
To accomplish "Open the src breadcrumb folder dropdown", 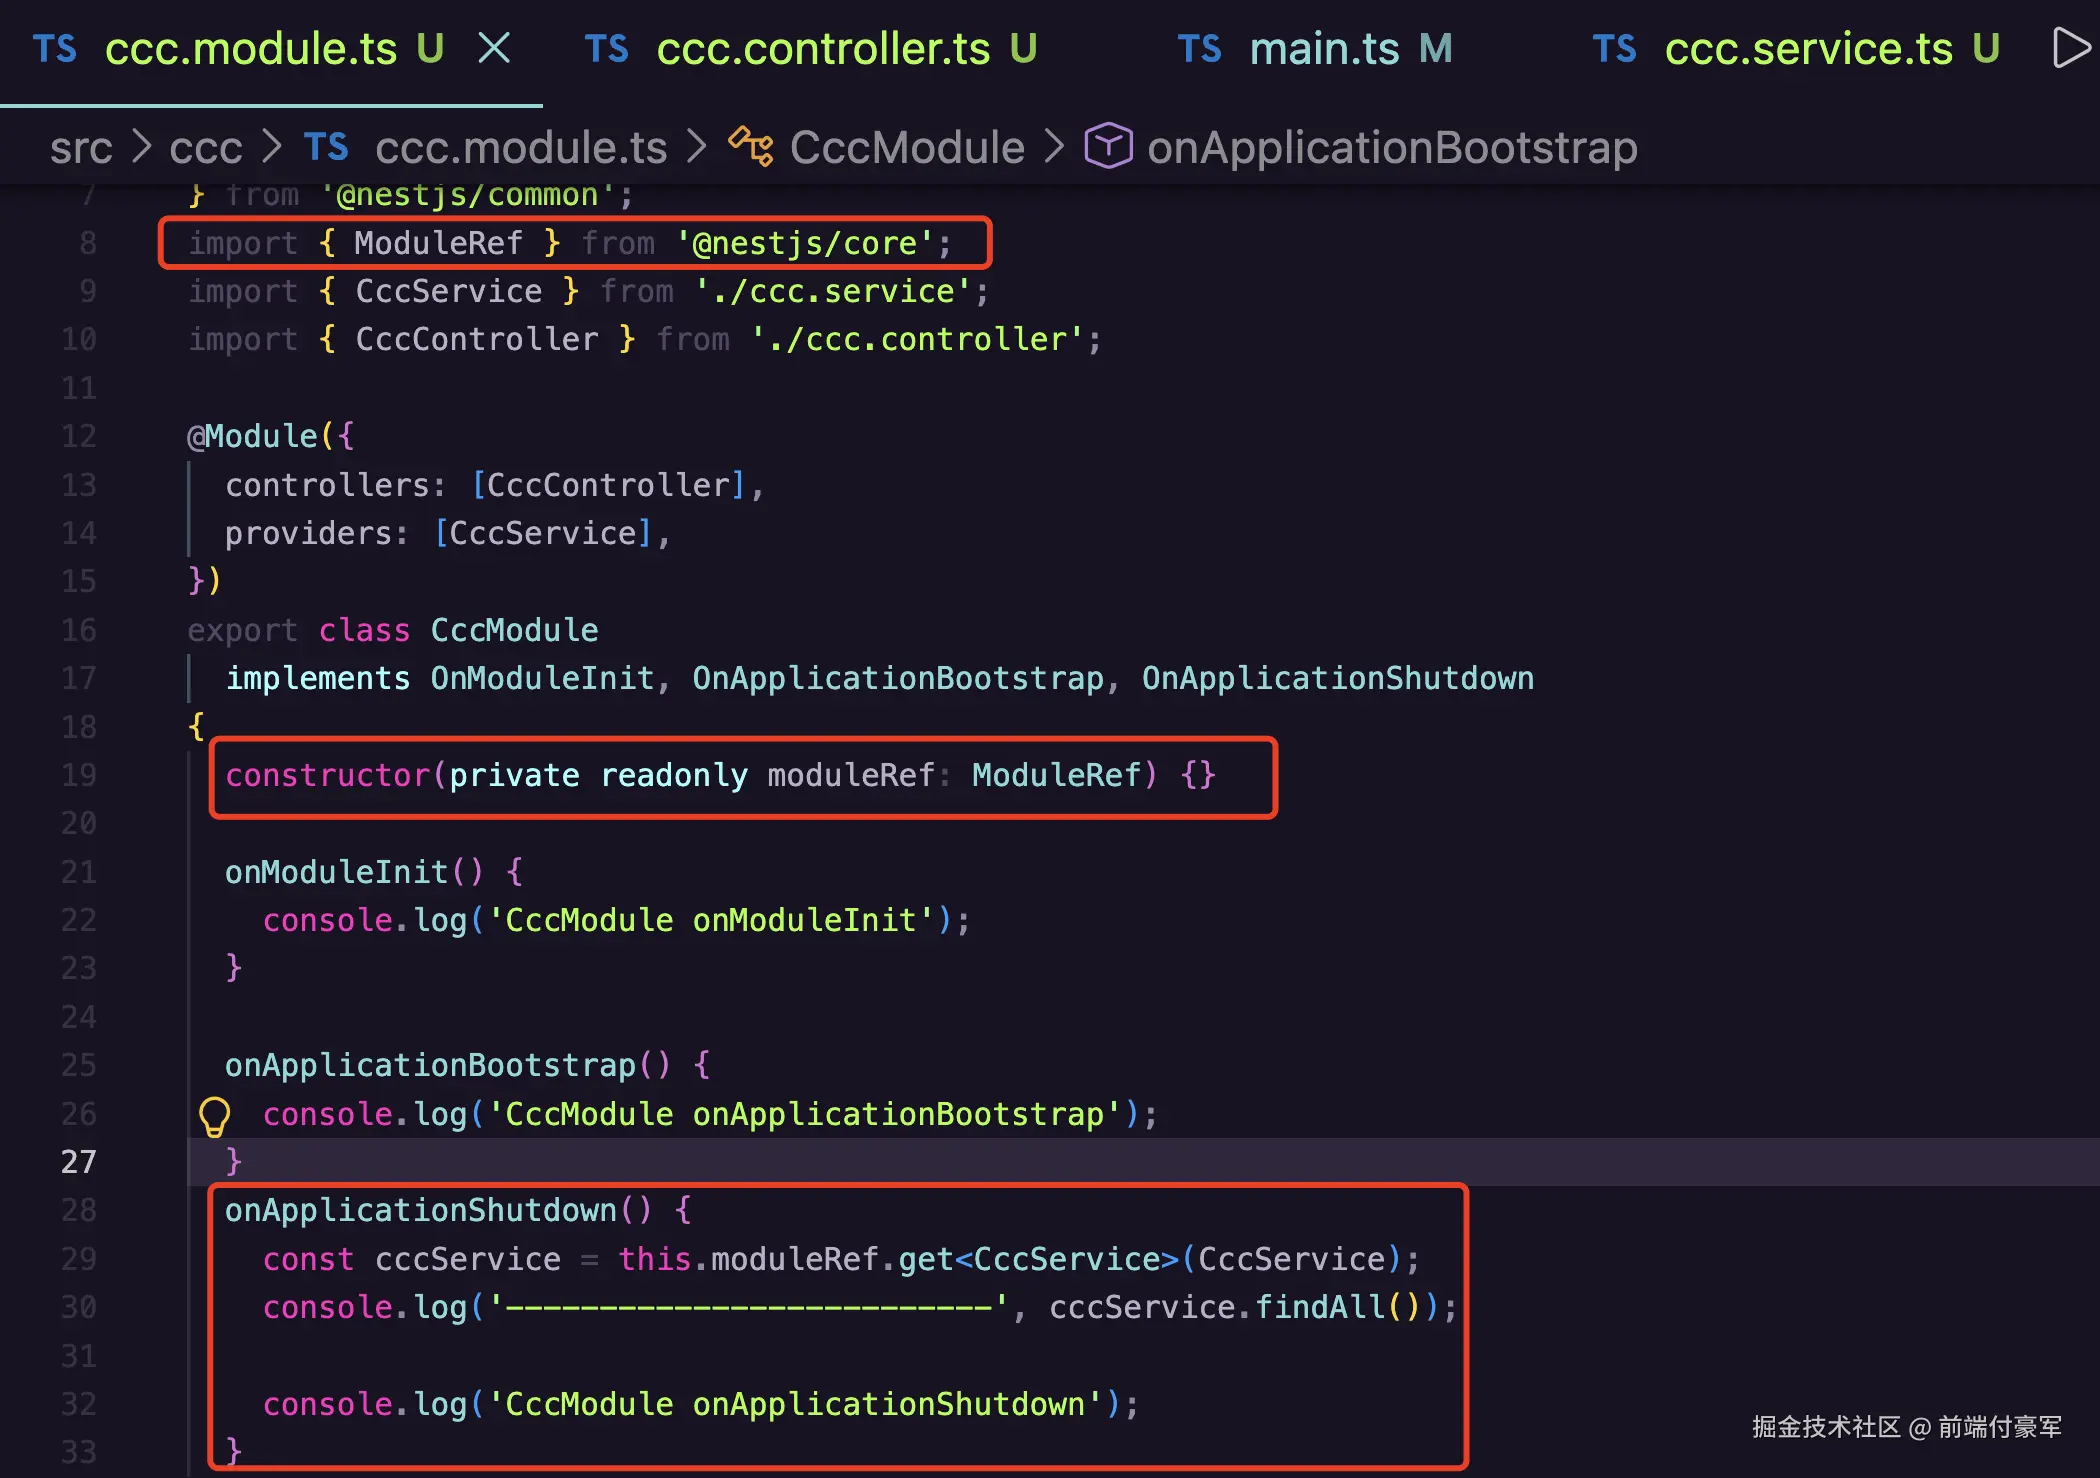I will [81, 148].
